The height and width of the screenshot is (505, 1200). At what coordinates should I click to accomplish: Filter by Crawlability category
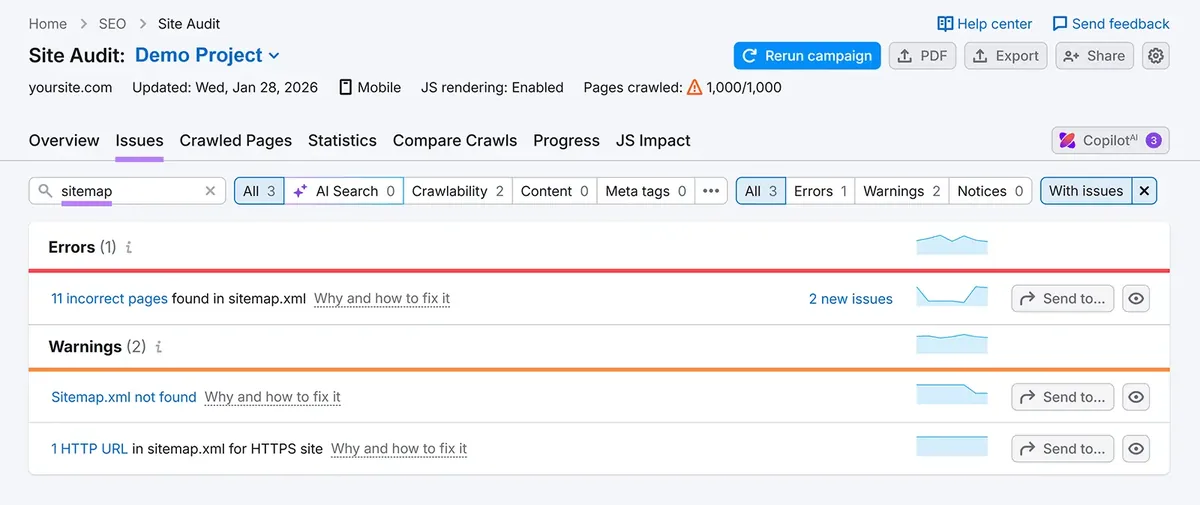pyautogui.click(x=458, y=191)
